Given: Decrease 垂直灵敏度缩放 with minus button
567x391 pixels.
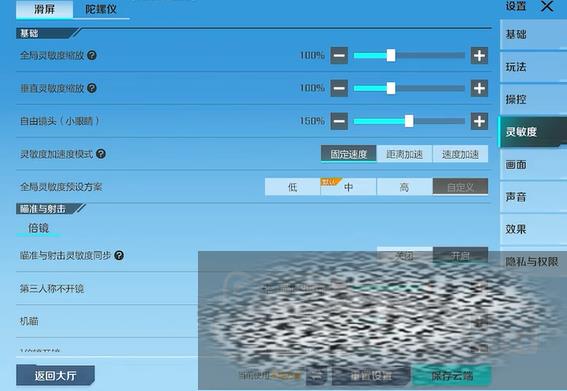Looking at the screenshot, I should point(339,88).
